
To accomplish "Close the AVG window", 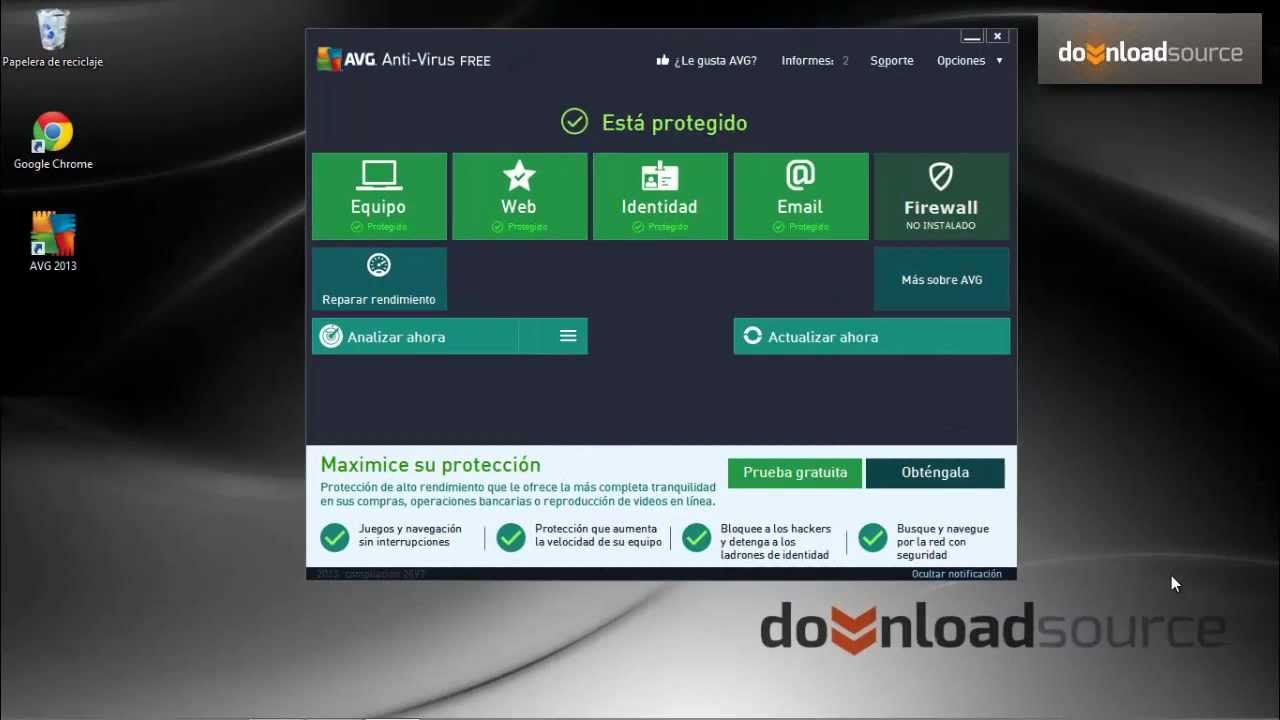I will pyautogui.click(x=997, y=36).
